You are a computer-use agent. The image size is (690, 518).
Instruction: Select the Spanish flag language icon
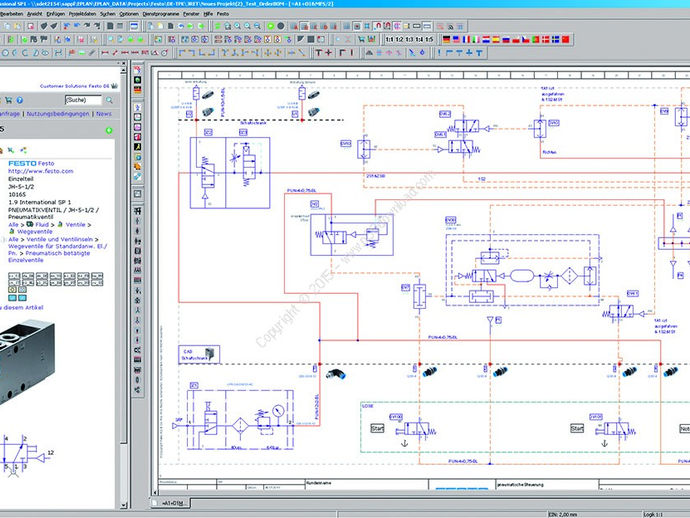(x=496, y=39)
